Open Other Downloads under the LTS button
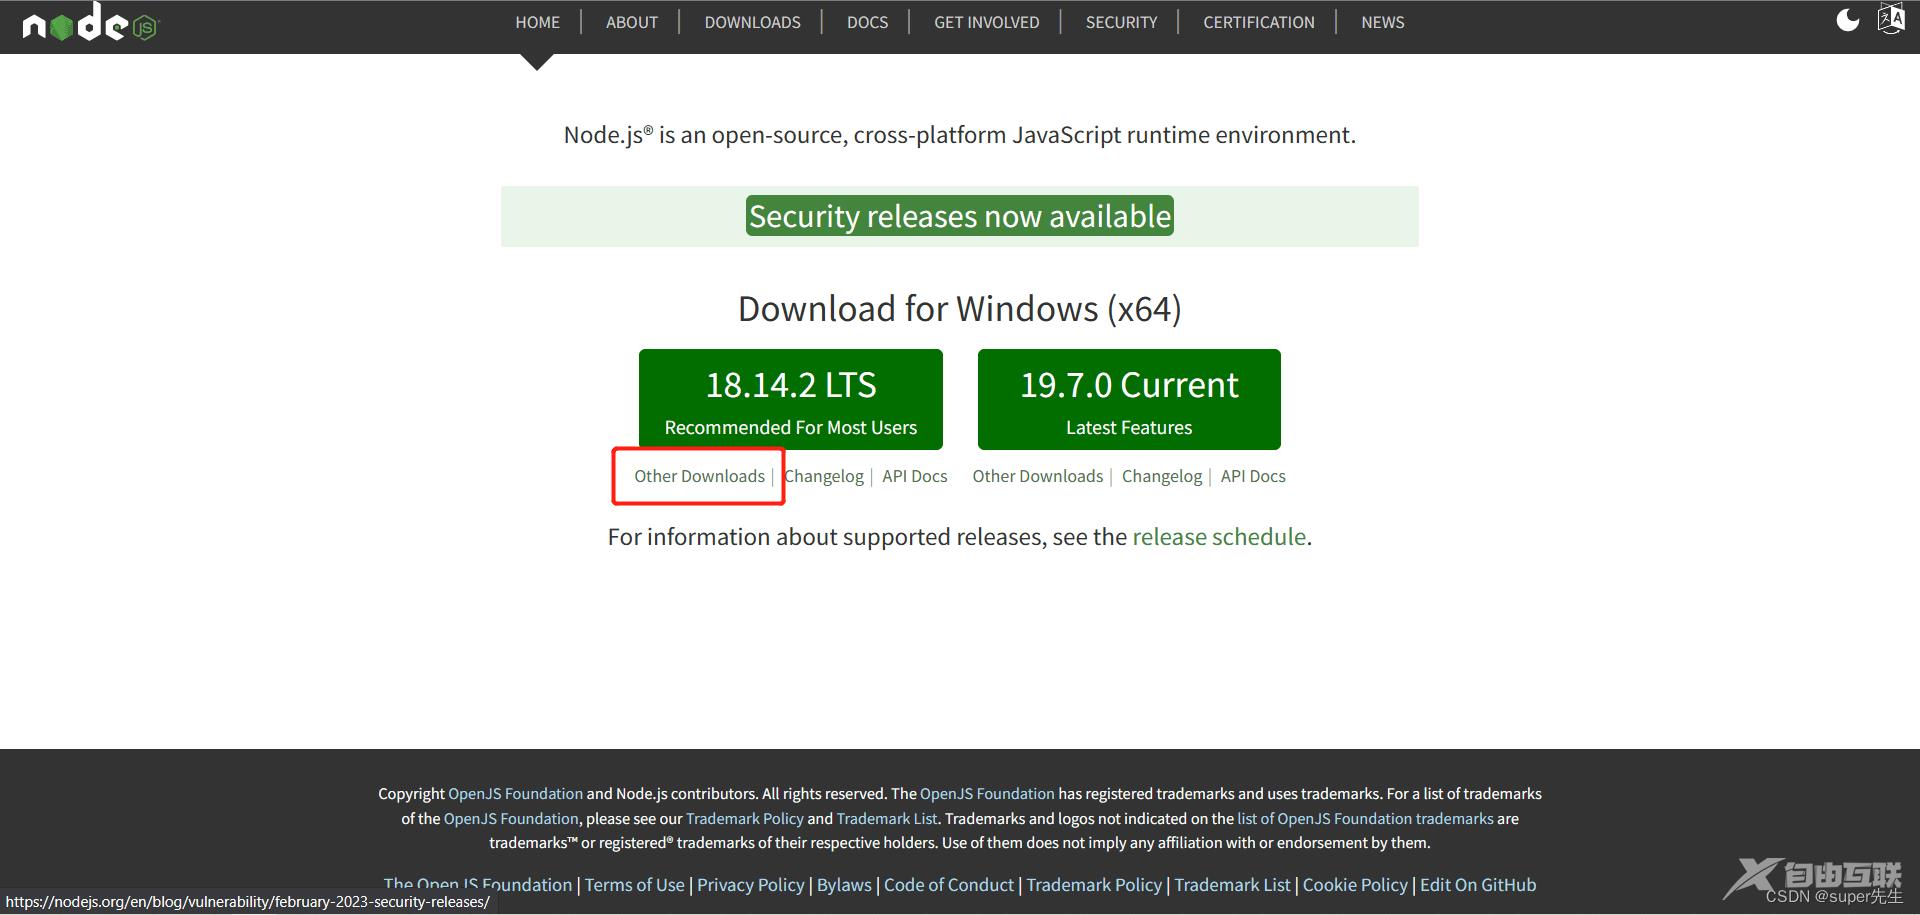The height and width of the screenshot is (915, 1920). point(699,476)
